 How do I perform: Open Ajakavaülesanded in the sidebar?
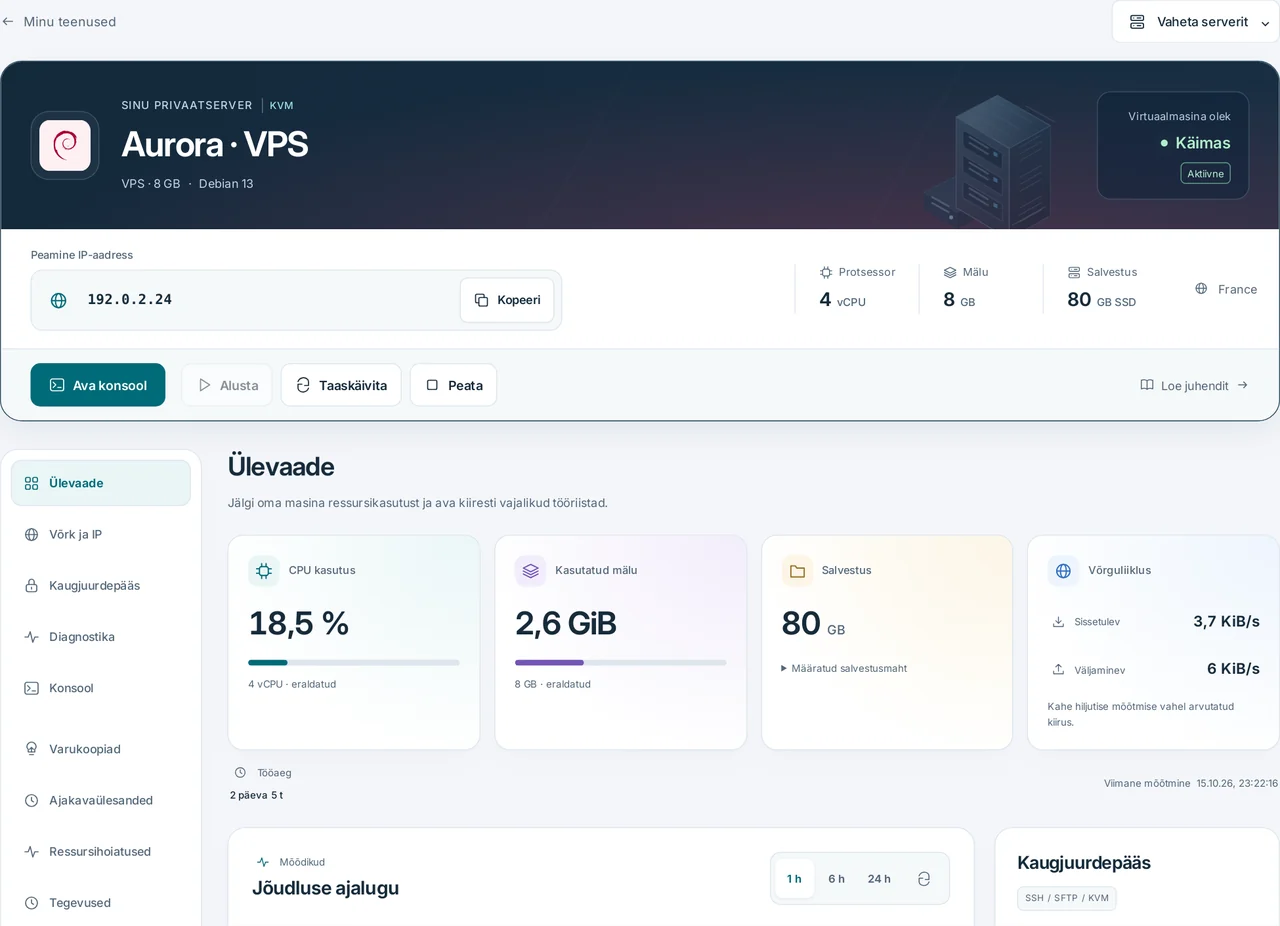coord(101,800)
